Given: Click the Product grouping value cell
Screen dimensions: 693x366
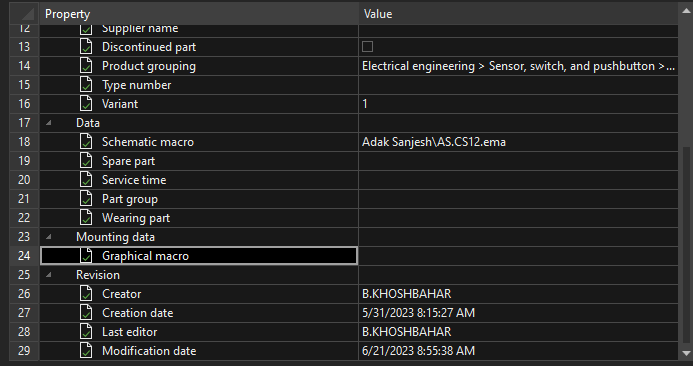Looking at the screenshot, I should pos(518,66).
